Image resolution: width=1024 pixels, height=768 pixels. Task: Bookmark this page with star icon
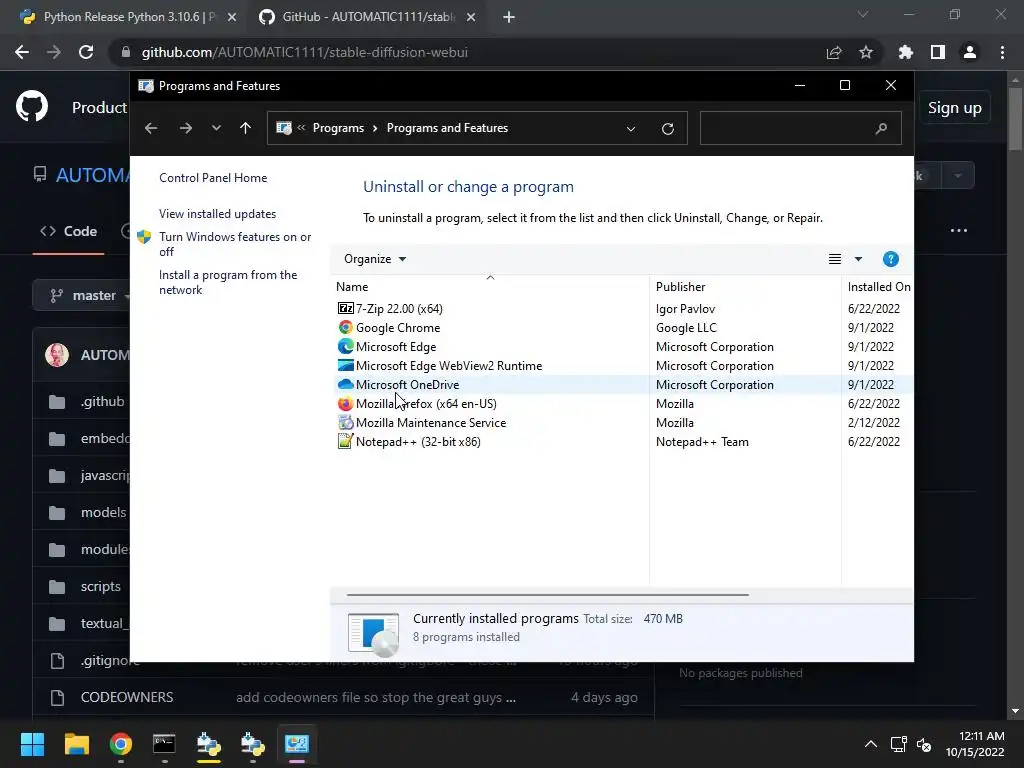866,52
